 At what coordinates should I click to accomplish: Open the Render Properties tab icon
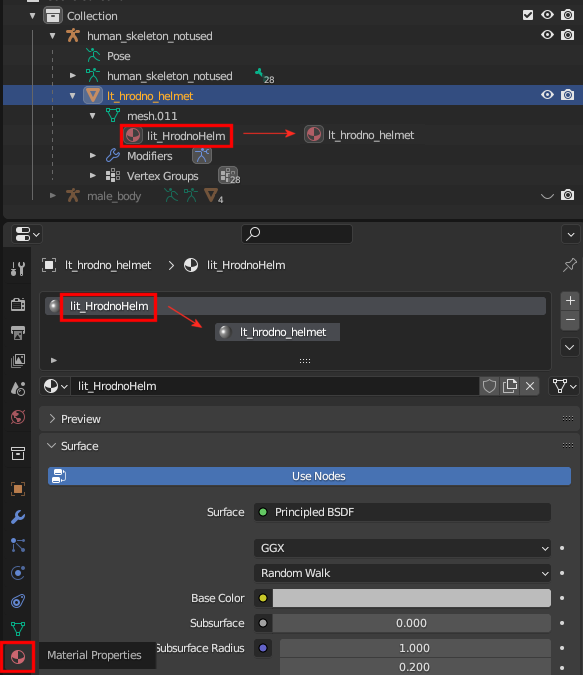pos(18,304)
